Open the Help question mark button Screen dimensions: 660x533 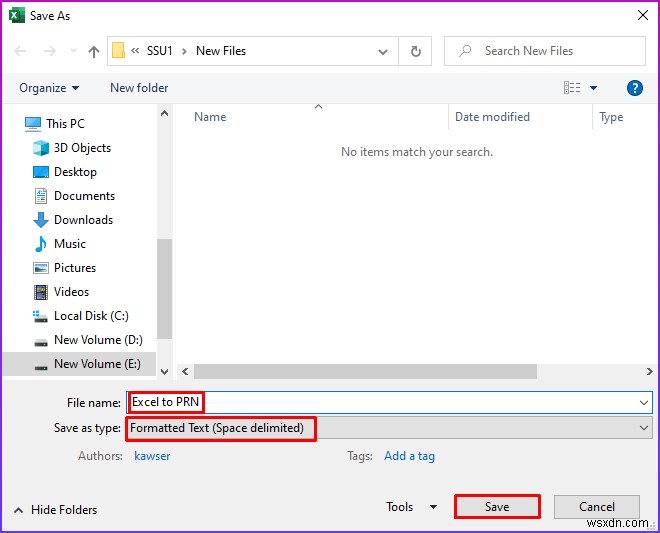(634, 88)
